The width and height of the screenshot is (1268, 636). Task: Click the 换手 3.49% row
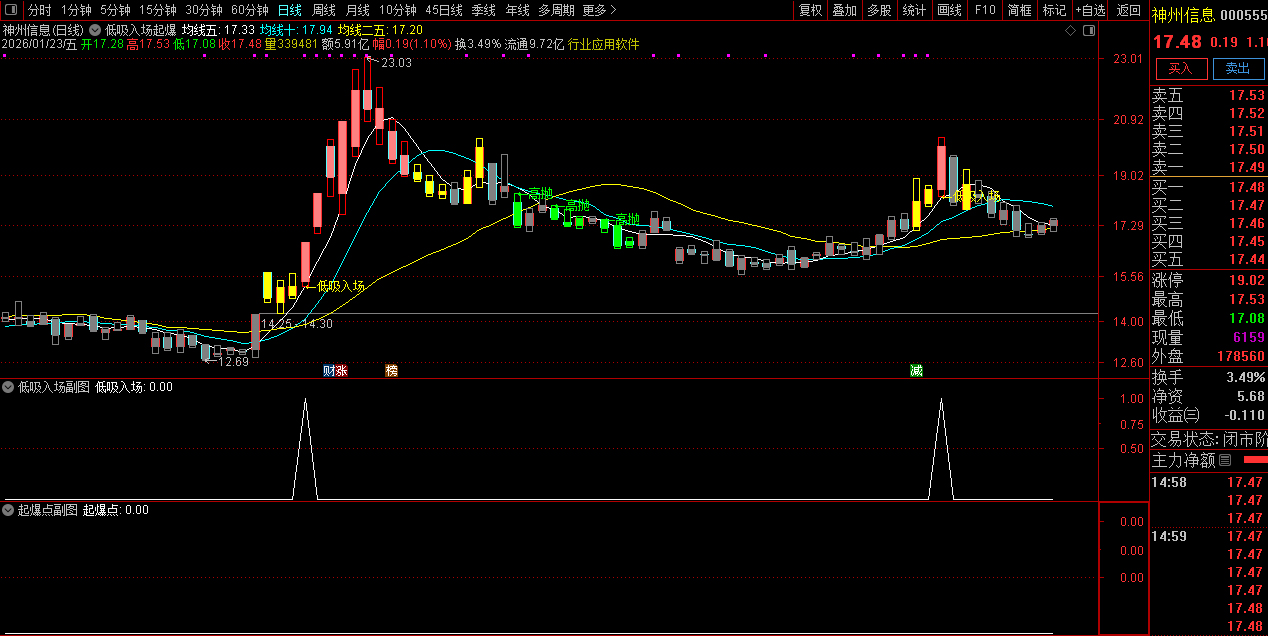click(x=1209, y=378)
